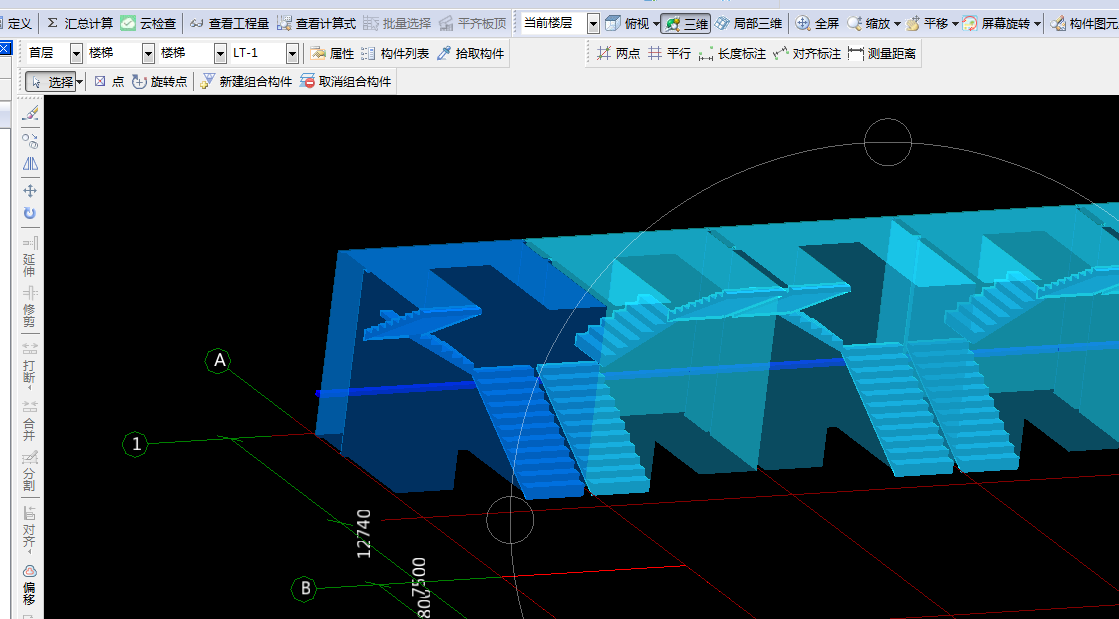Click 取消组合构件 cancel combined component
Image resolution: width=1119 pixels, height=619 pixels.
tap(345, 82)
